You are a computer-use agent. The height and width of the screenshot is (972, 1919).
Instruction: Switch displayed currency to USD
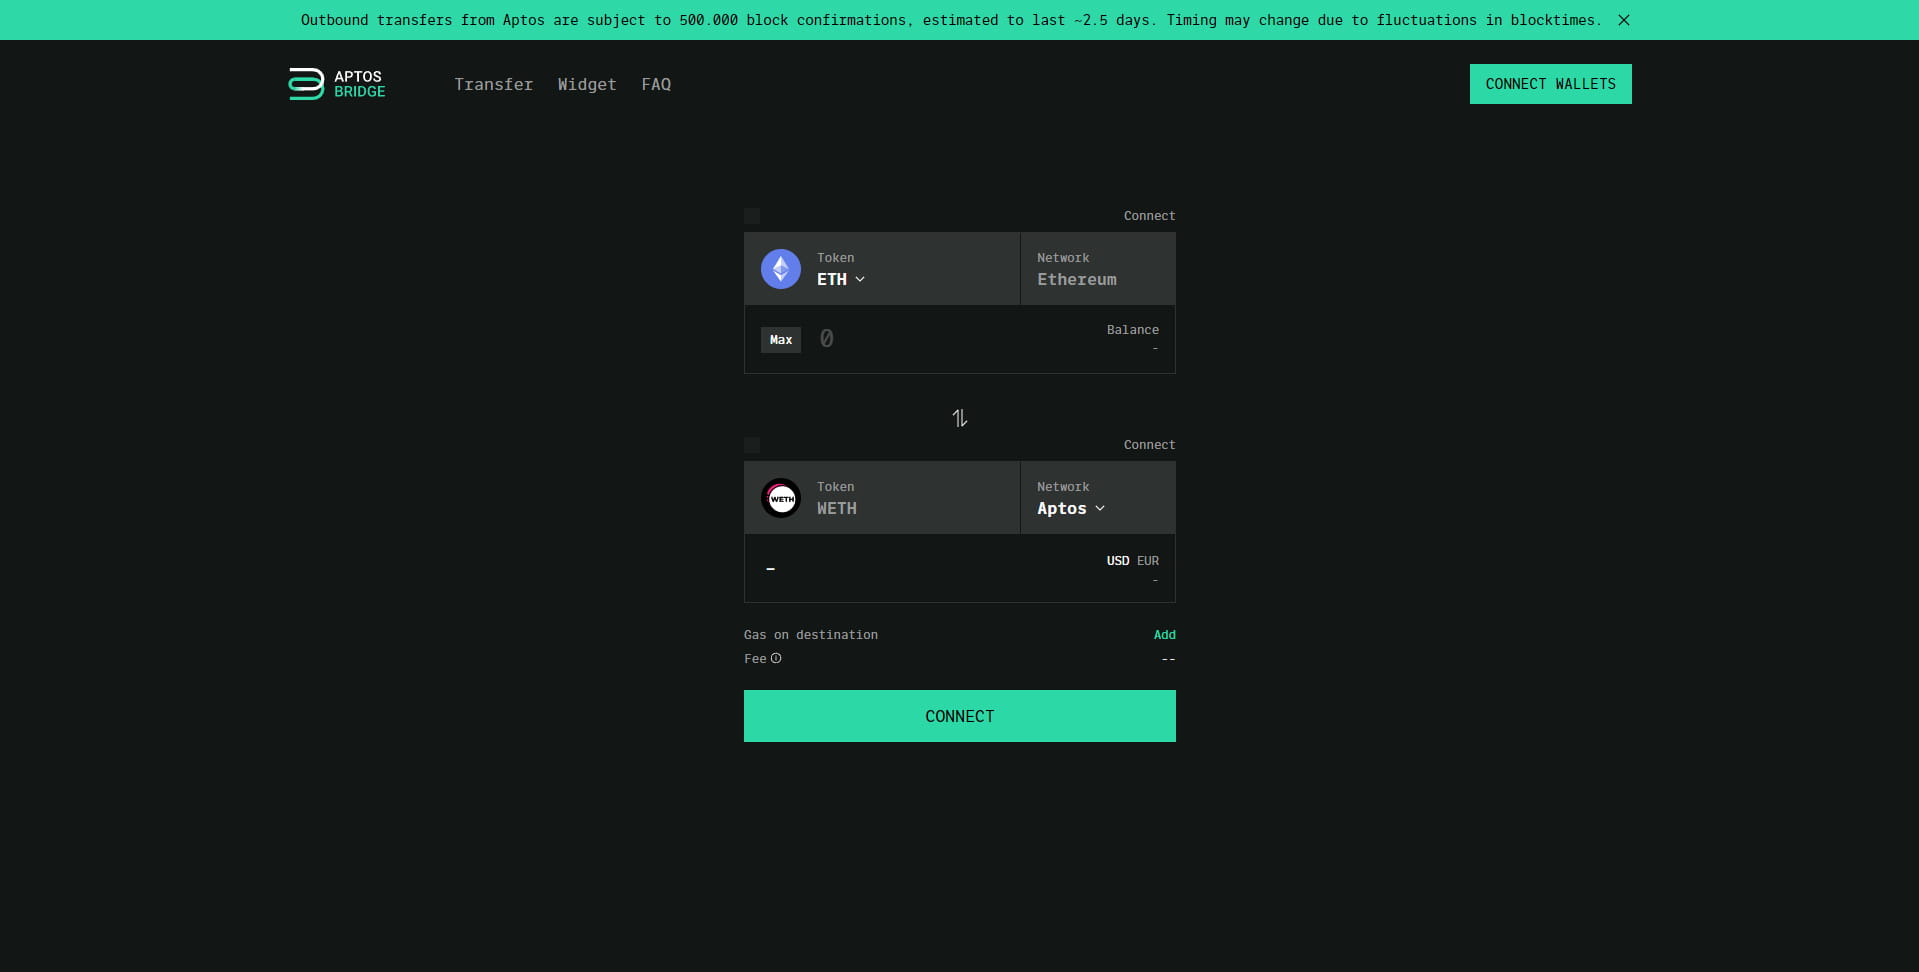pos(1118,561)
